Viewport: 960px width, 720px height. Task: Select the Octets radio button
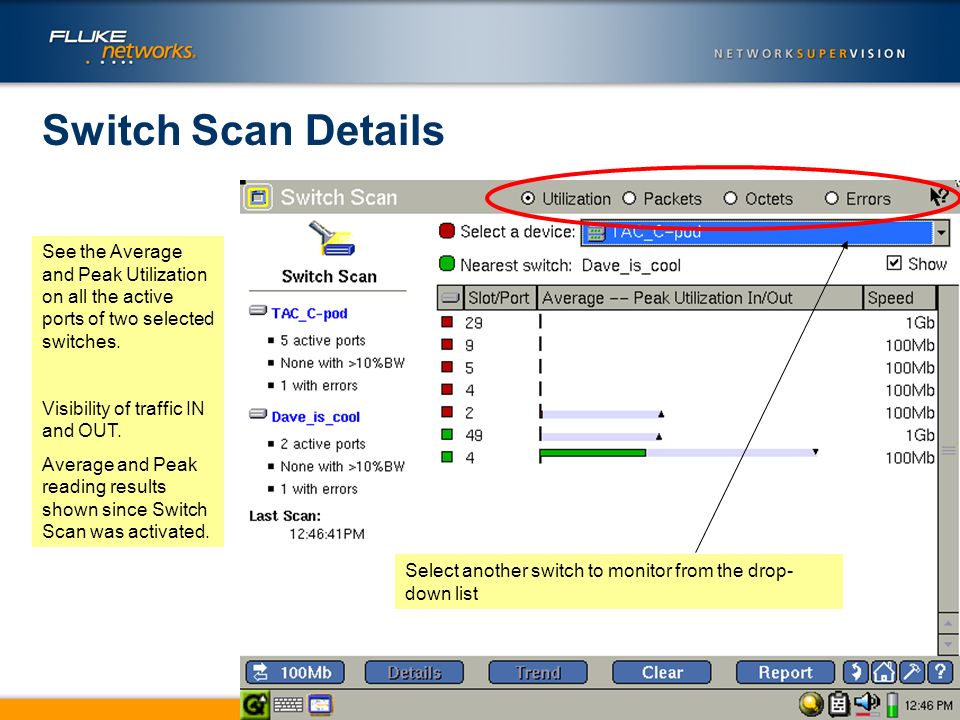(730, 198)
